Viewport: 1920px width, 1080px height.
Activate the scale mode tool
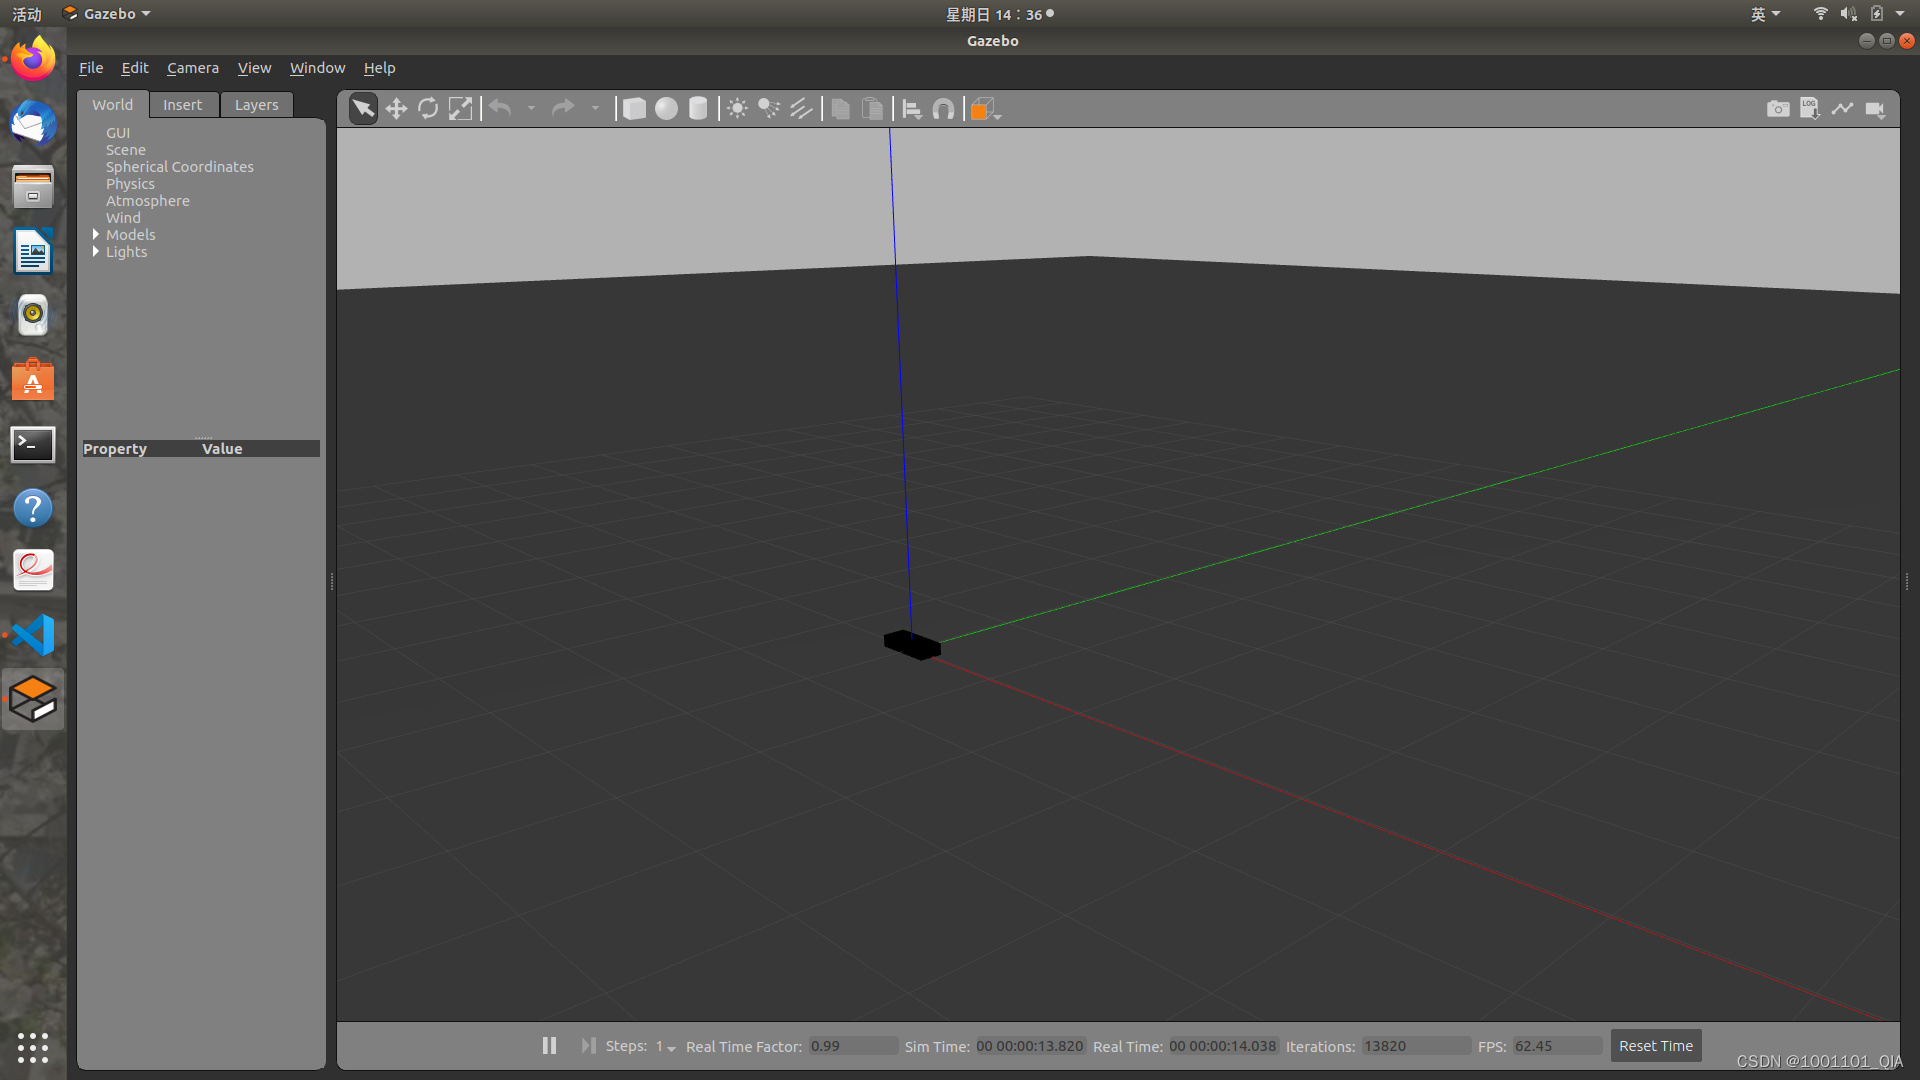460,108
